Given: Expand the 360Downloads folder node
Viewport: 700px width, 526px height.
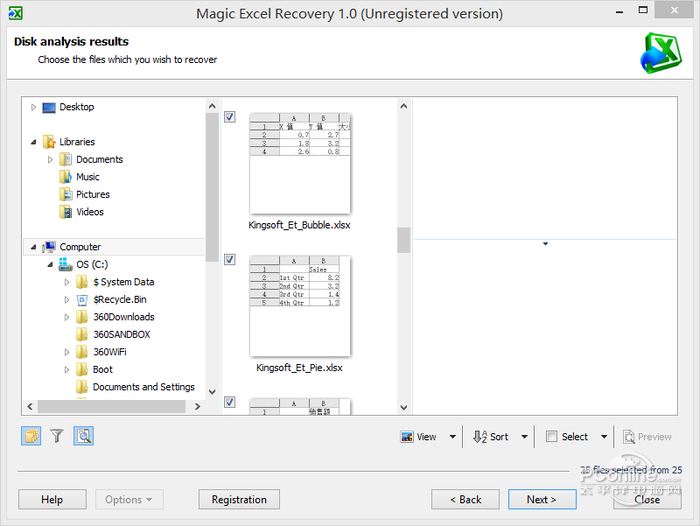Looking at the screenshot, I should (67, 317).
